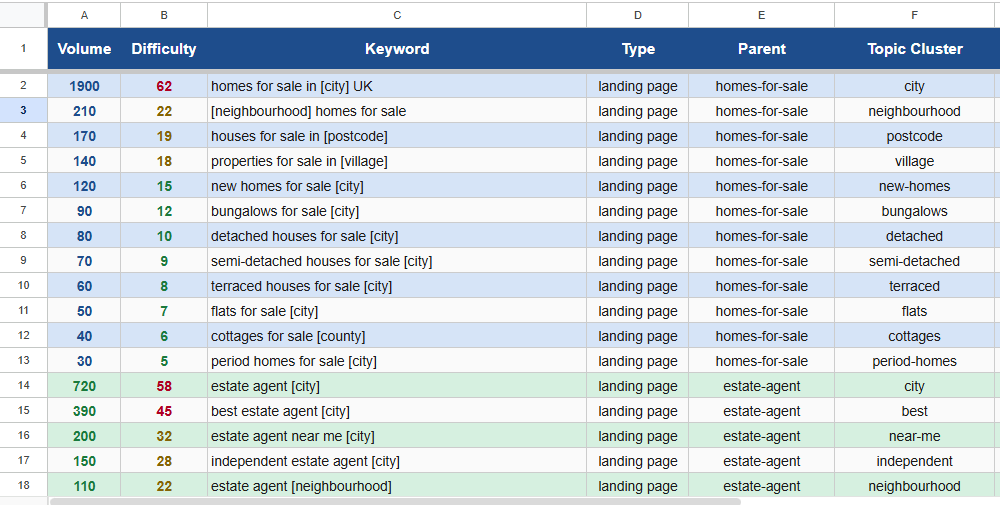Click the Difficulty header cell
Viewport: 1000px width, 505px height.
point(164,48)
